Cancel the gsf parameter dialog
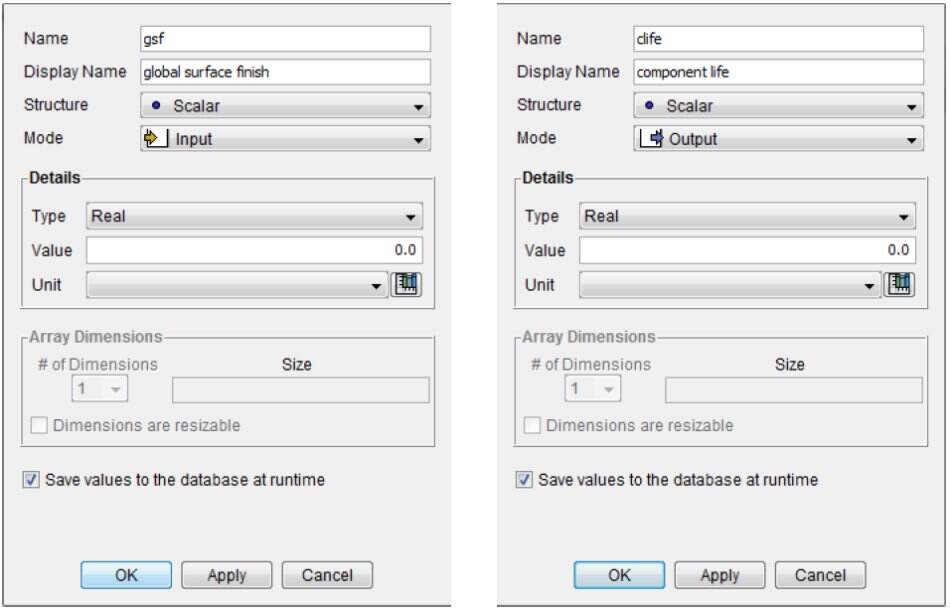Image resolution: width=950 pixels, height=610 pixels. click(x=327, y=575)
